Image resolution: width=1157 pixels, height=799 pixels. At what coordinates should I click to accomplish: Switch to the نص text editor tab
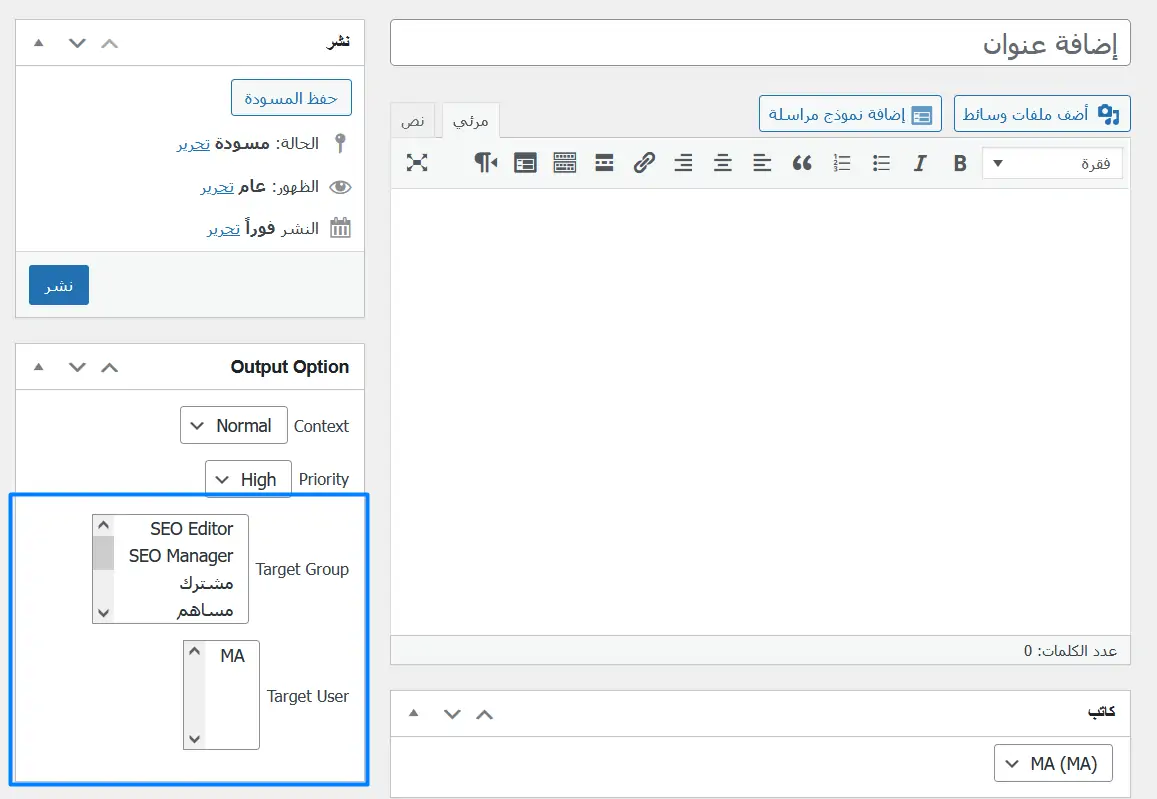413,121
